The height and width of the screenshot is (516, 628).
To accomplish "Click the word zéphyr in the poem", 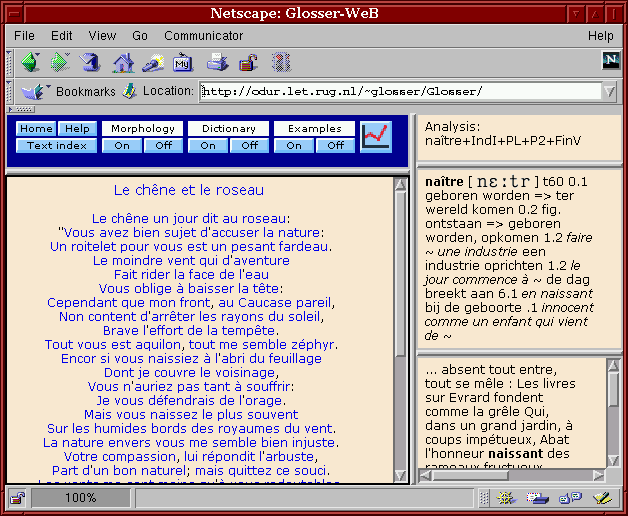I will click(x=313, y=345).
